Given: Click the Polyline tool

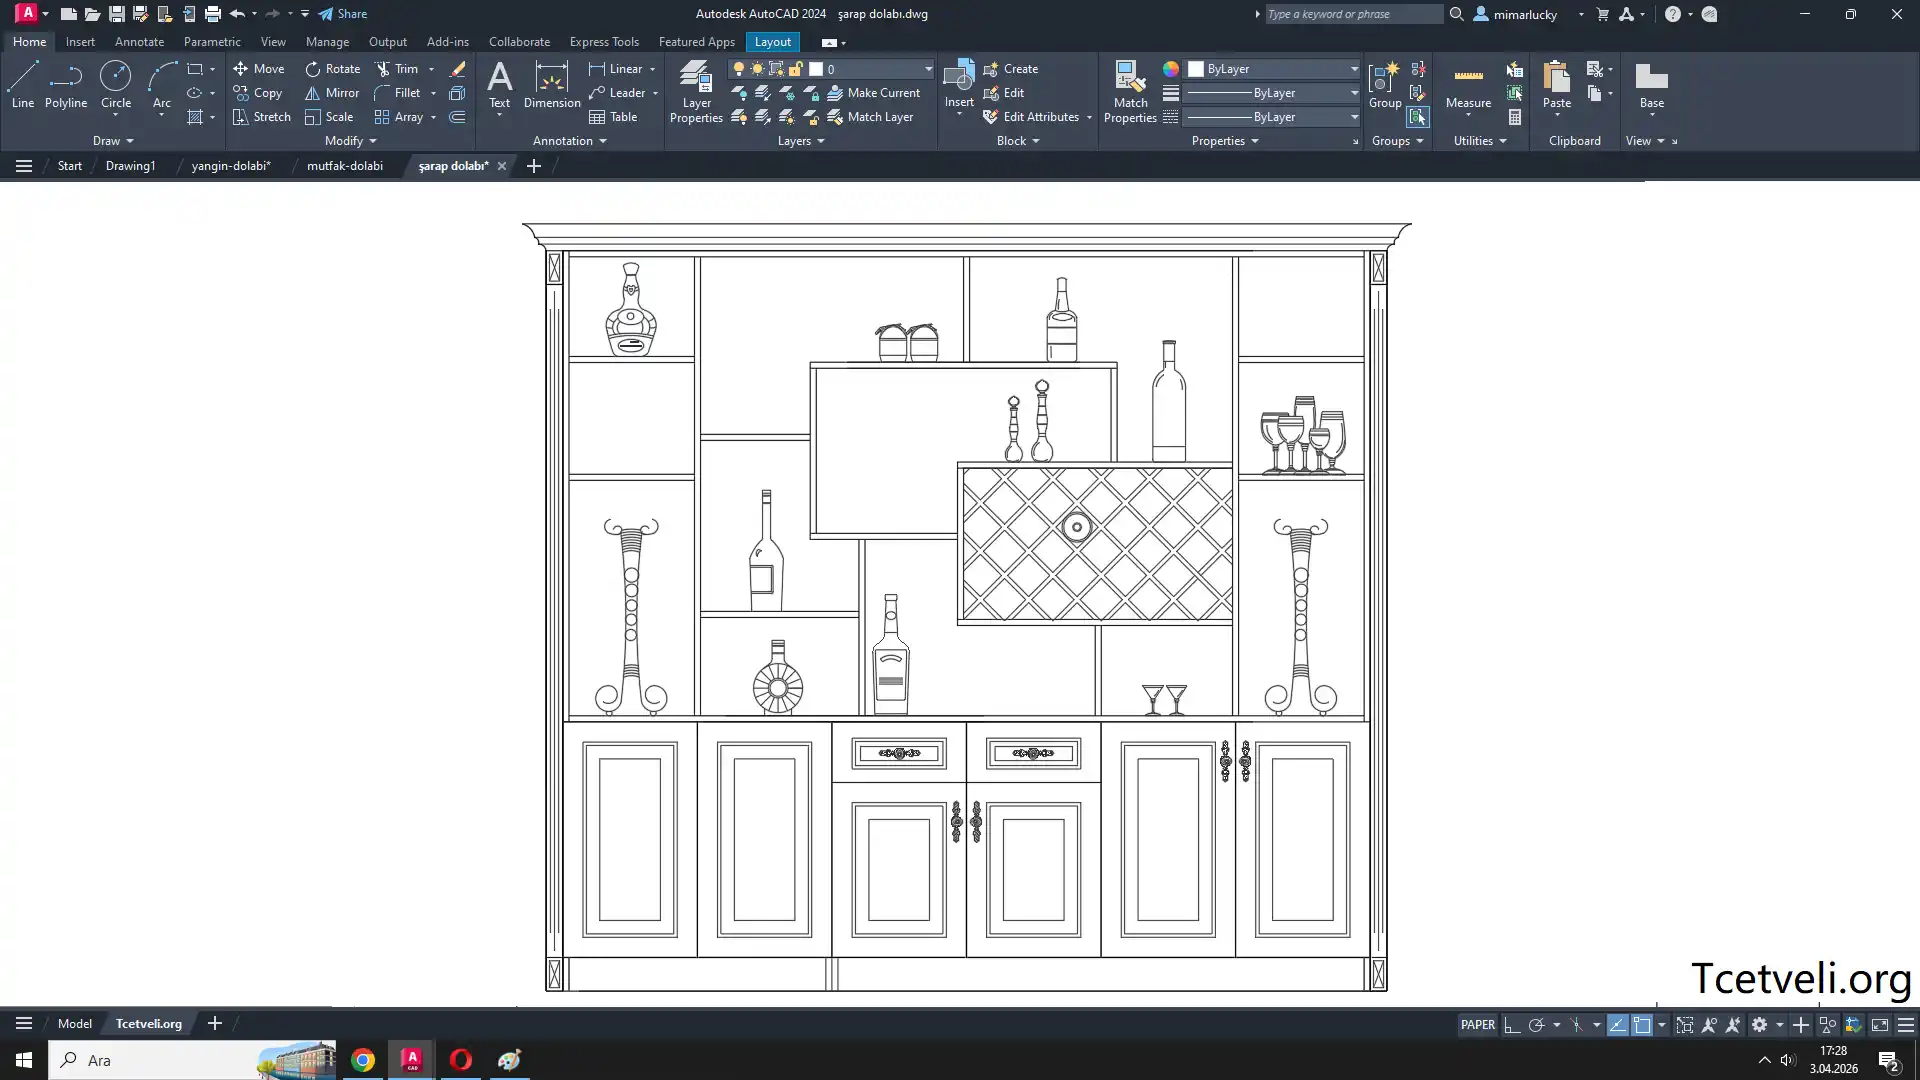Looking at the screenshot, I should pos(66,84).
